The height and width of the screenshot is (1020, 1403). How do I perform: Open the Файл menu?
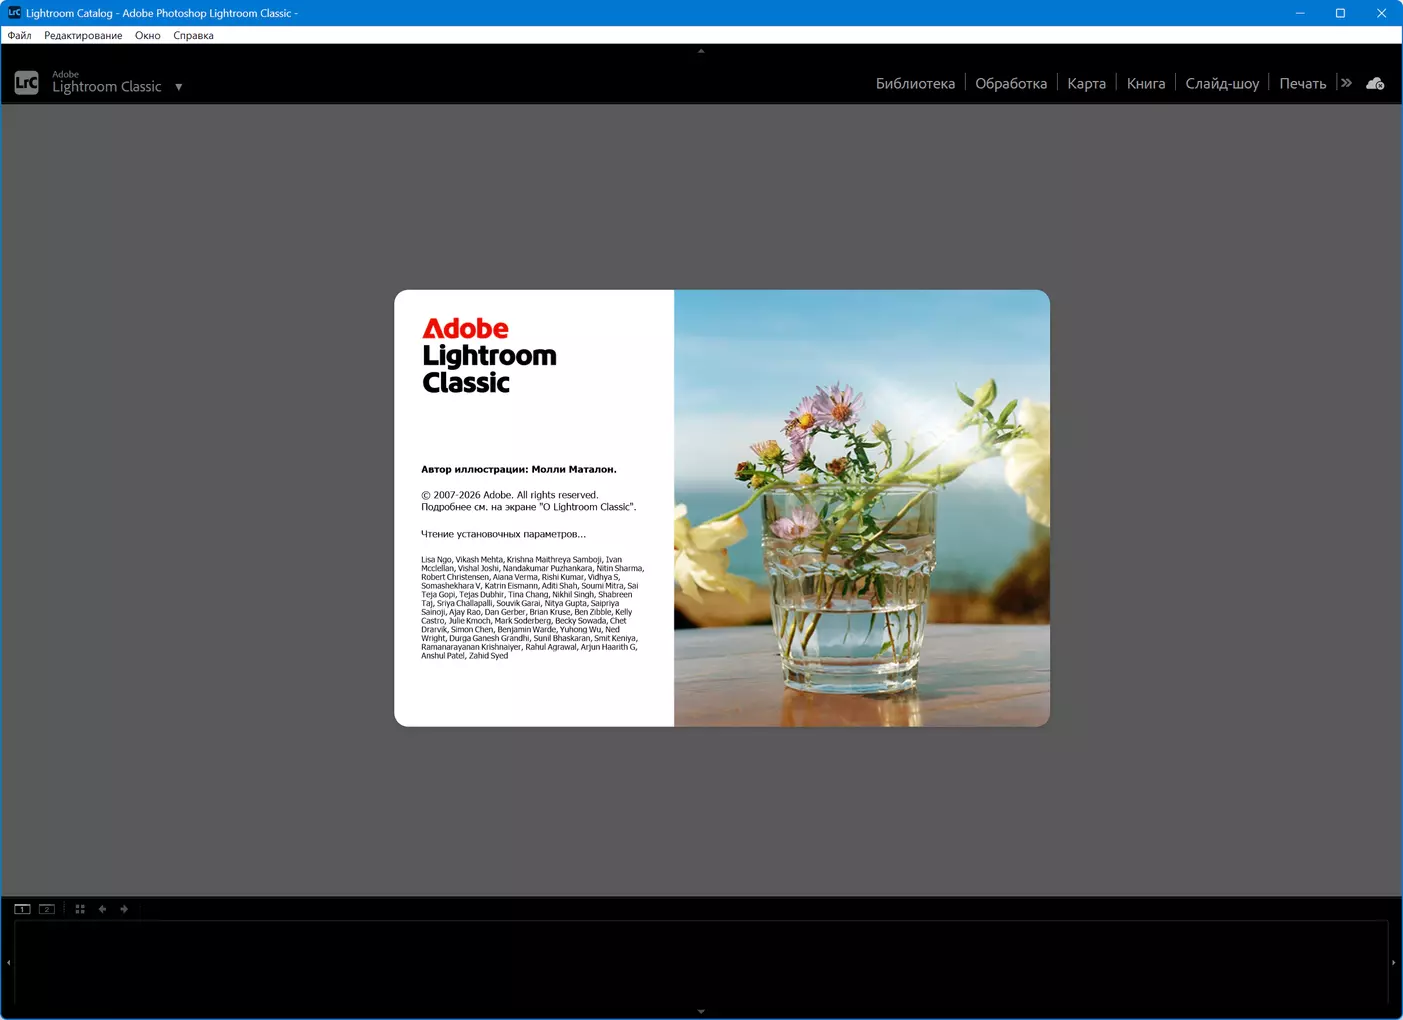19,35
